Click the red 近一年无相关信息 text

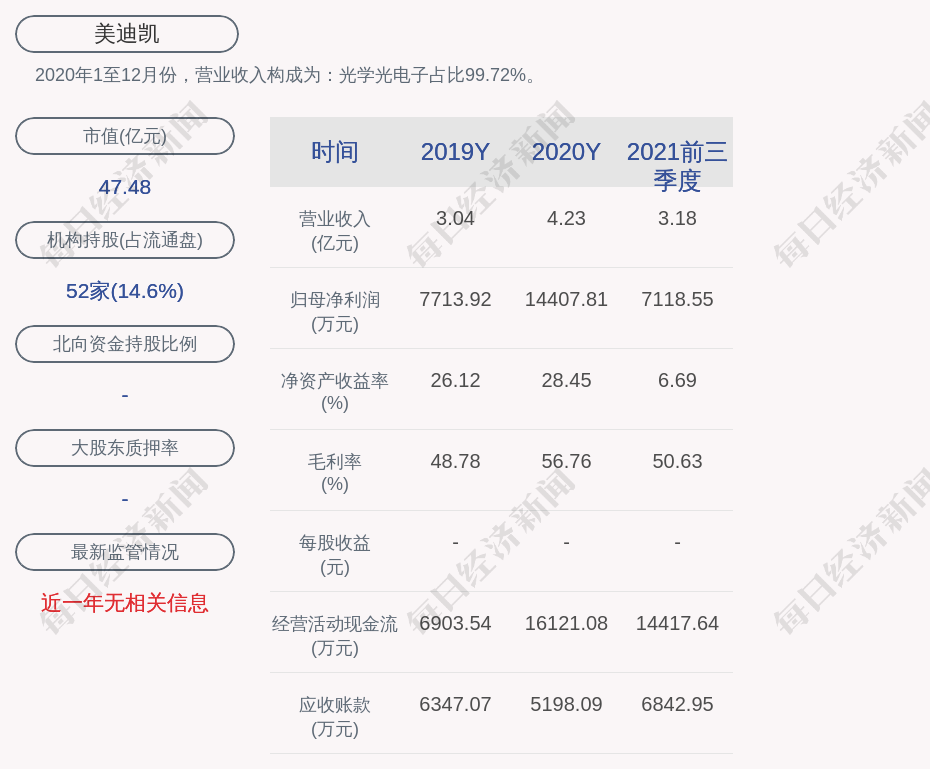pyautogui.click(x=125, y=603)
